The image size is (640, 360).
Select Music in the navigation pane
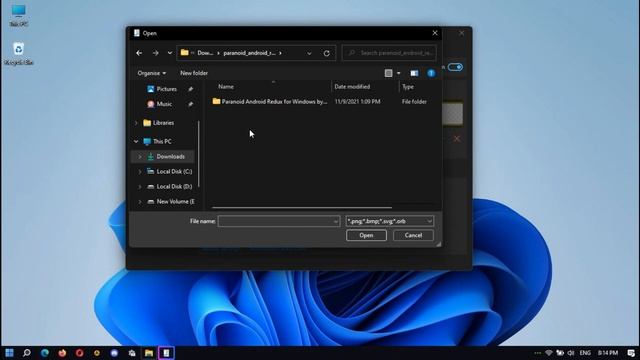coord(164,104)
